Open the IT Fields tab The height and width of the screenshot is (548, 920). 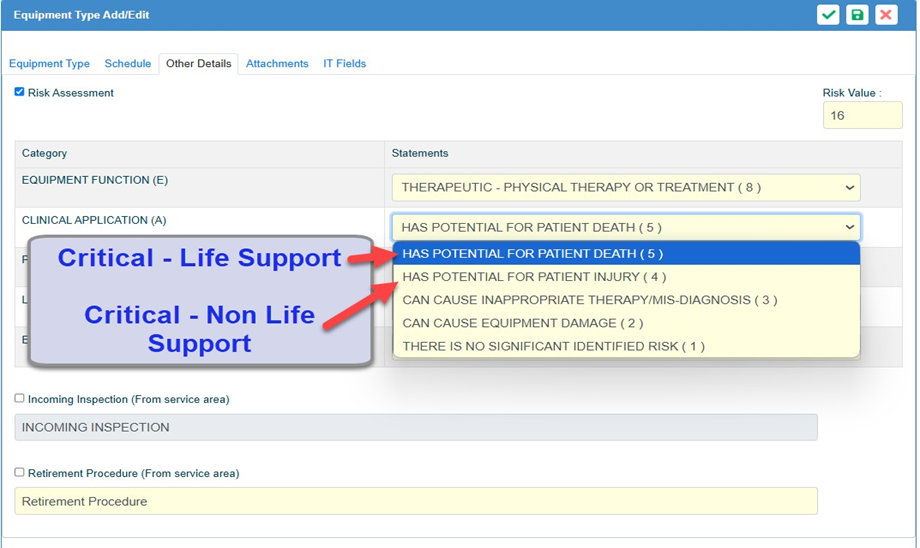[344, 63]
